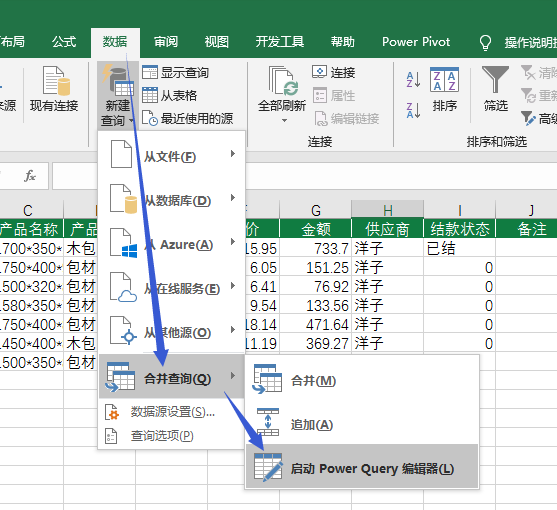Click 合并(M) in the submenu
Viewport: 557px width, 510px height.
[362, 379]
